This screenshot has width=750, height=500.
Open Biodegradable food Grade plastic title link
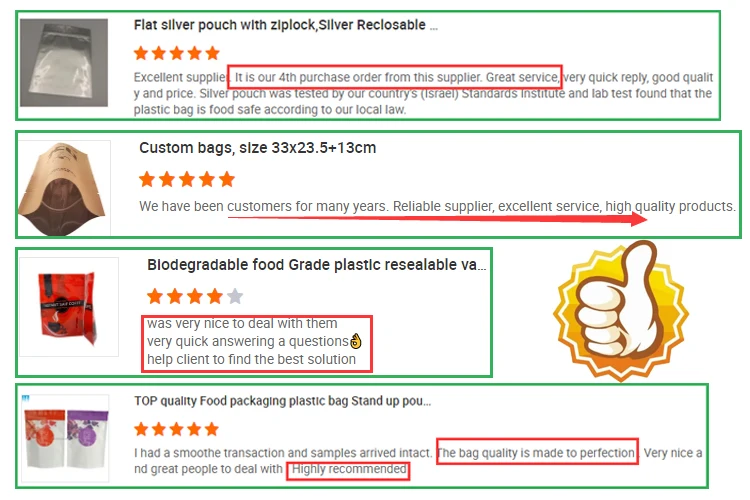coord(316,265)
